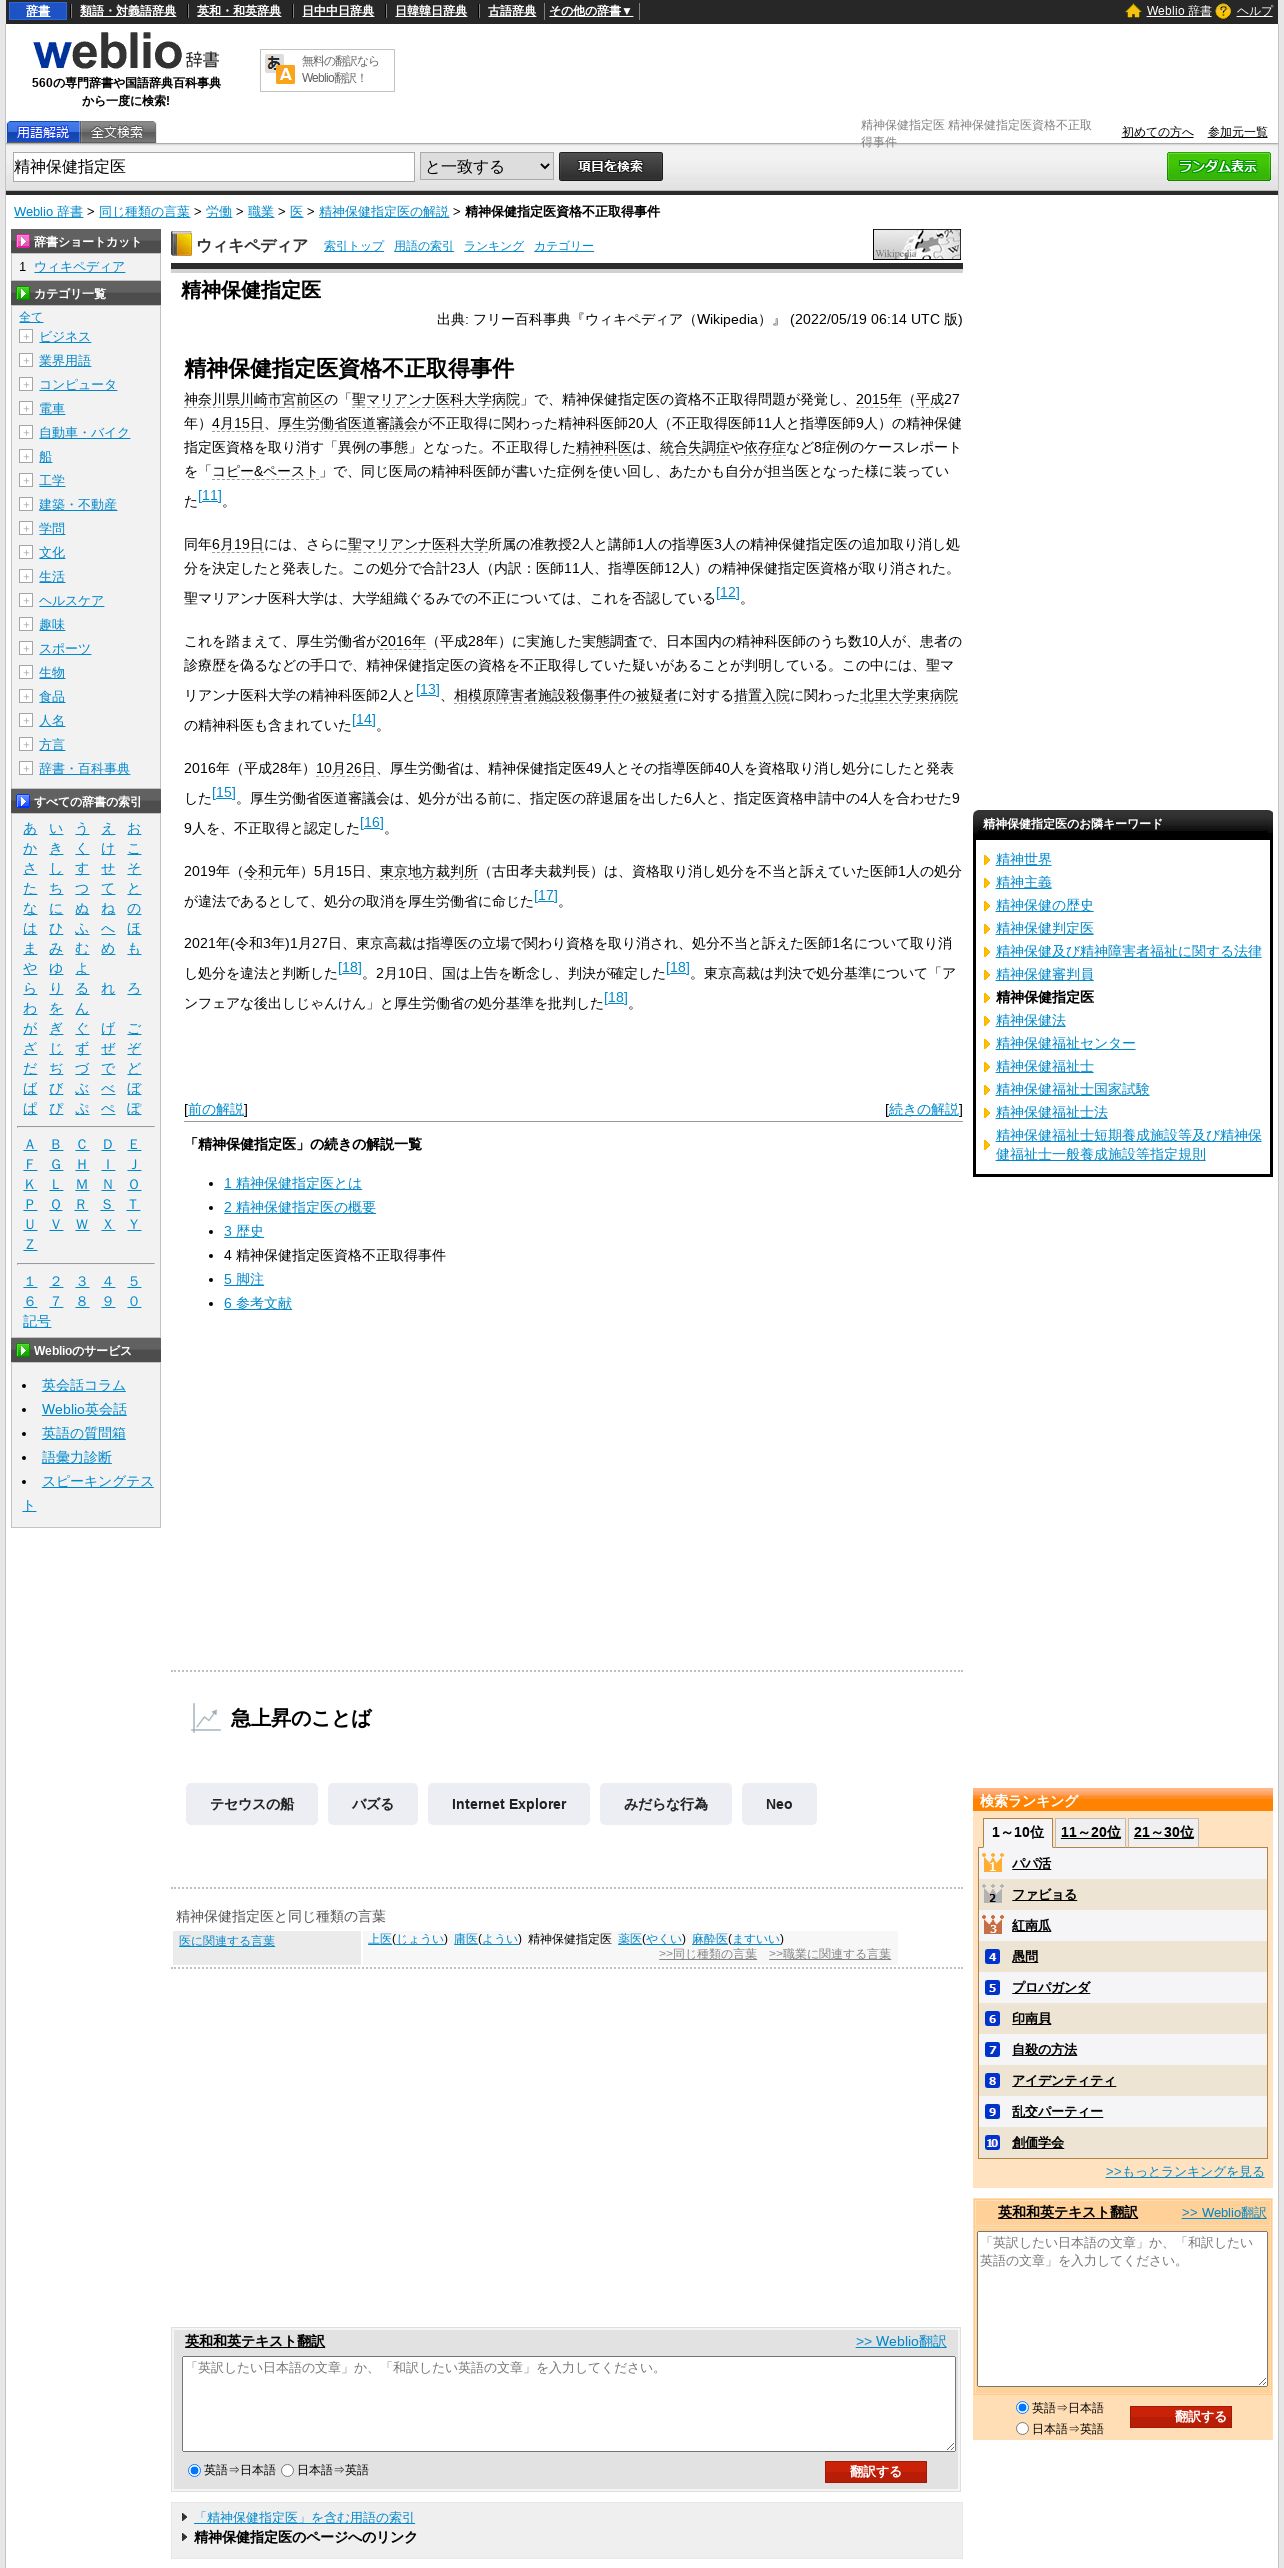Image resolution: width=1284 pixels, height=2568 pixels.
Task: Expand the 辞書・百科事典 category
Action: tap(26, 768)
